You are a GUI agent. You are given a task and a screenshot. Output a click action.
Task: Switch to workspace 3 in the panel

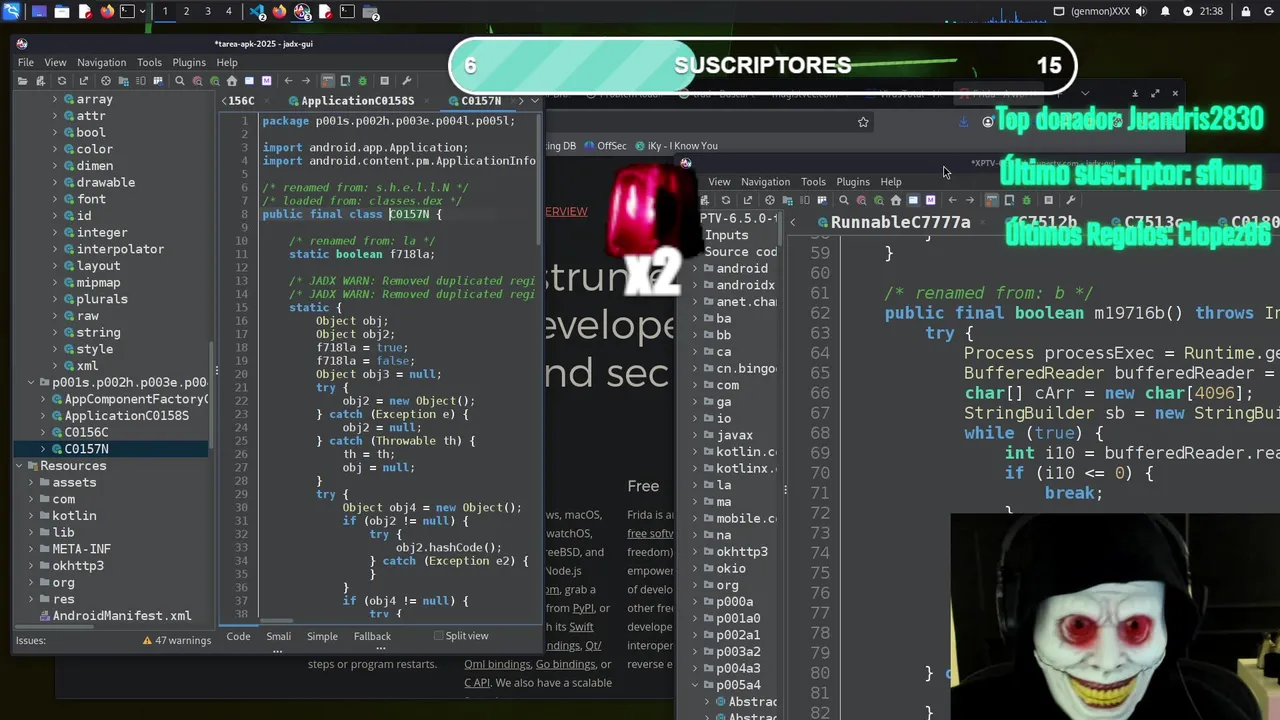pos(208,12)
